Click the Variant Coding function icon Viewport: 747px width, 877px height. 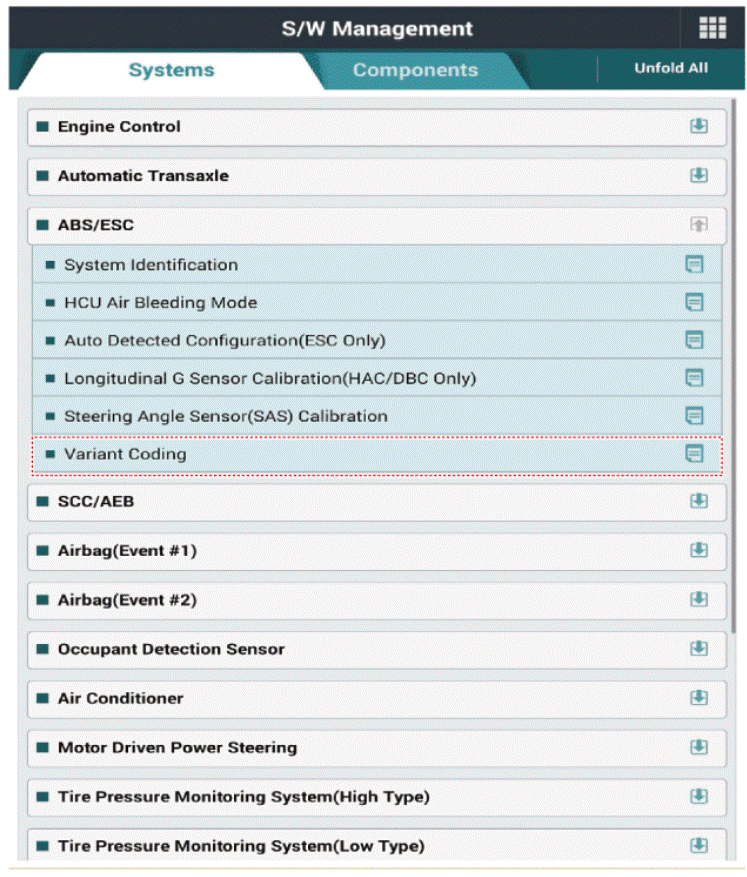click(694, 454)
